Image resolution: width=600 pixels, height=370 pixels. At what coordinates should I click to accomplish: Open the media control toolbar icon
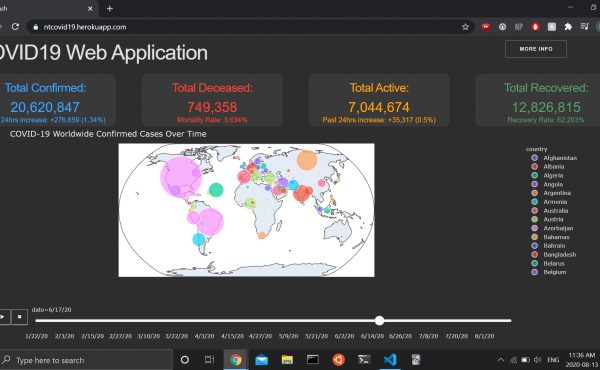584,26
